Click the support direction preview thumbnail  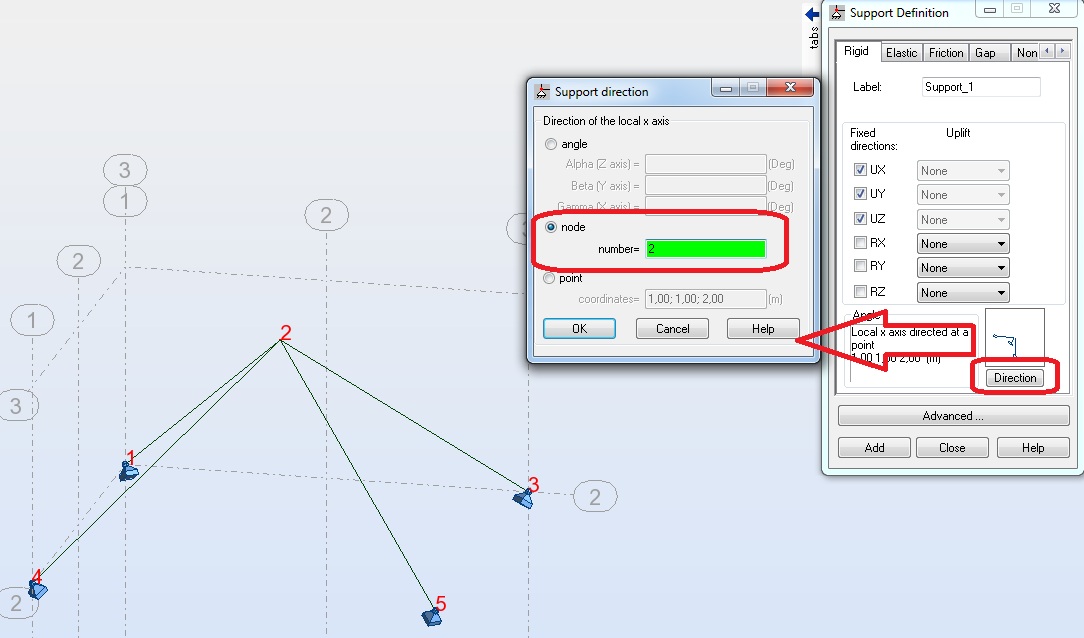[1014, 337]
